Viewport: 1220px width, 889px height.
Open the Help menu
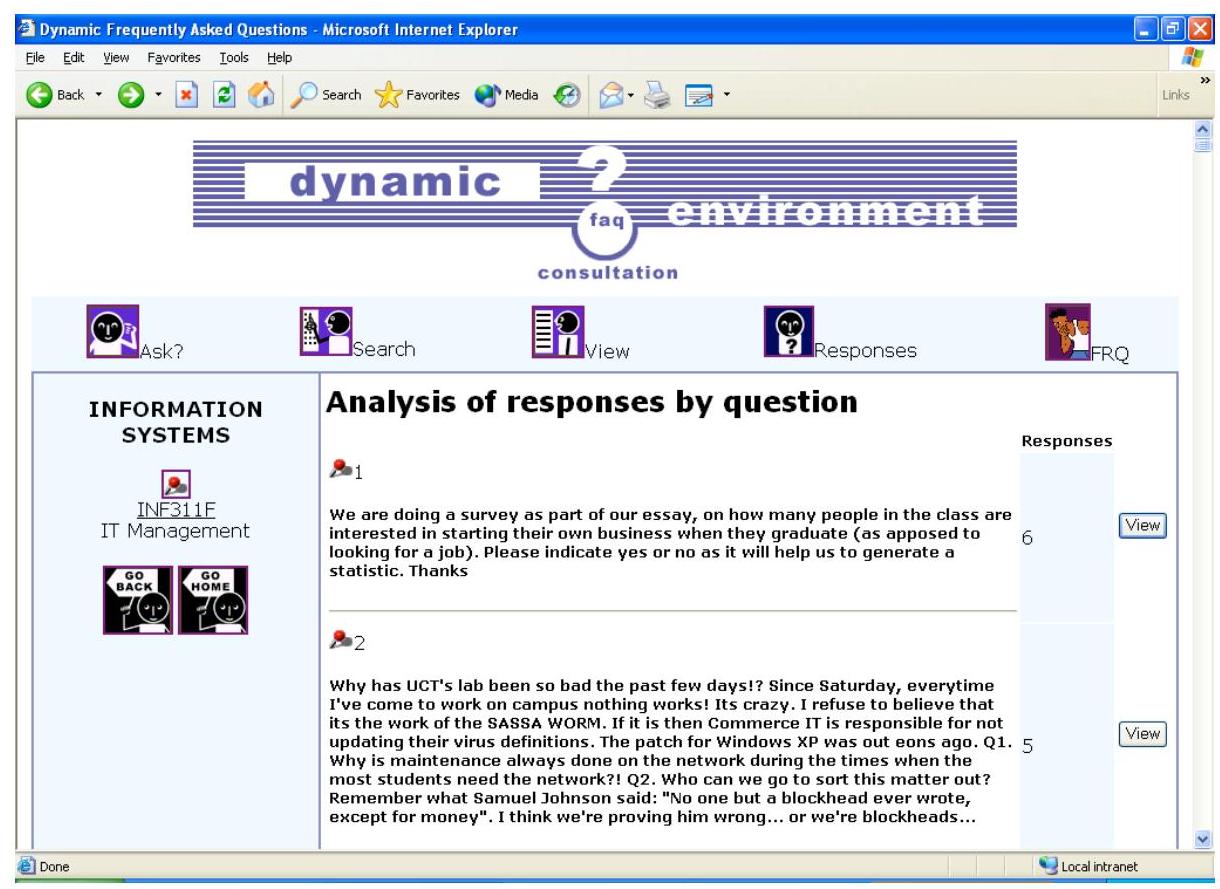279,58
